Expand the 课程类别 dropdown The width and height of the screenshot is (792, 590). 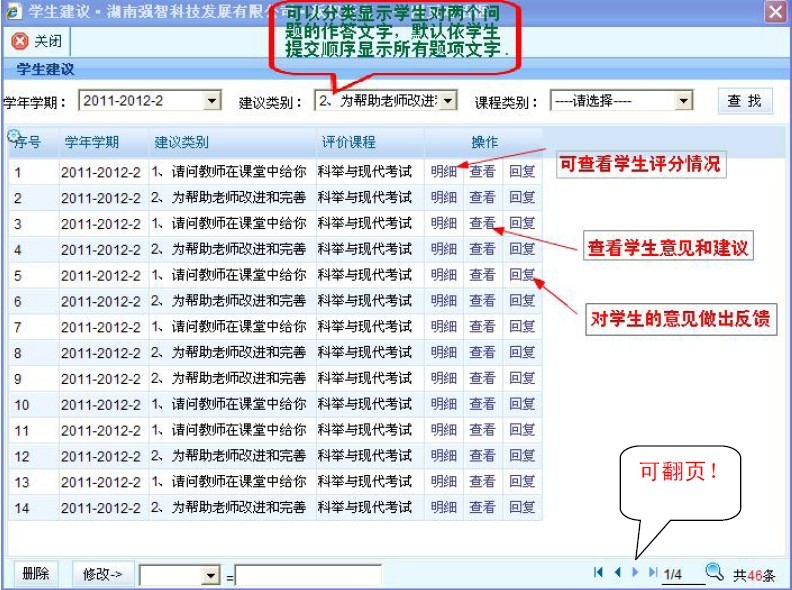point(684,101)
